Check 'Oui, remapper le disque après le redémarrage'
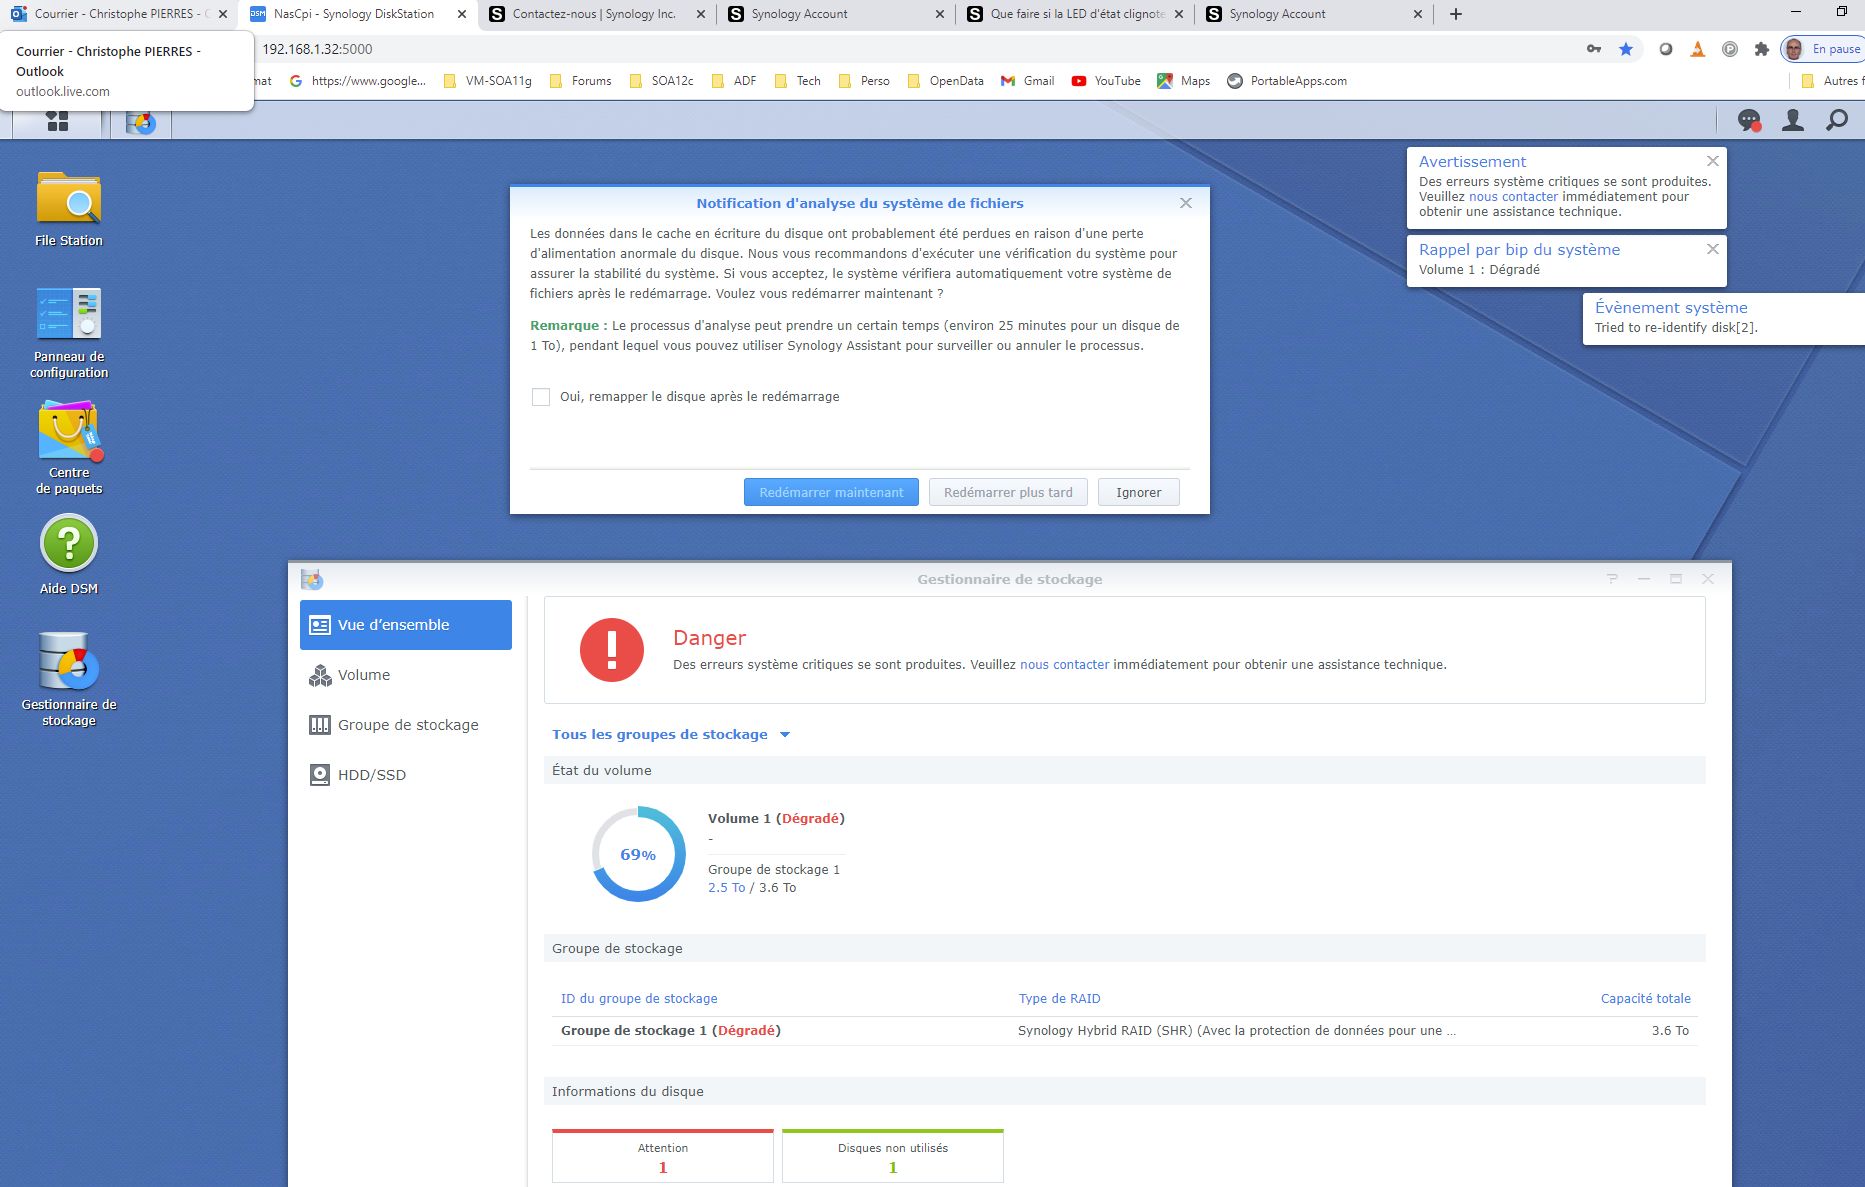 click(541, 397)
